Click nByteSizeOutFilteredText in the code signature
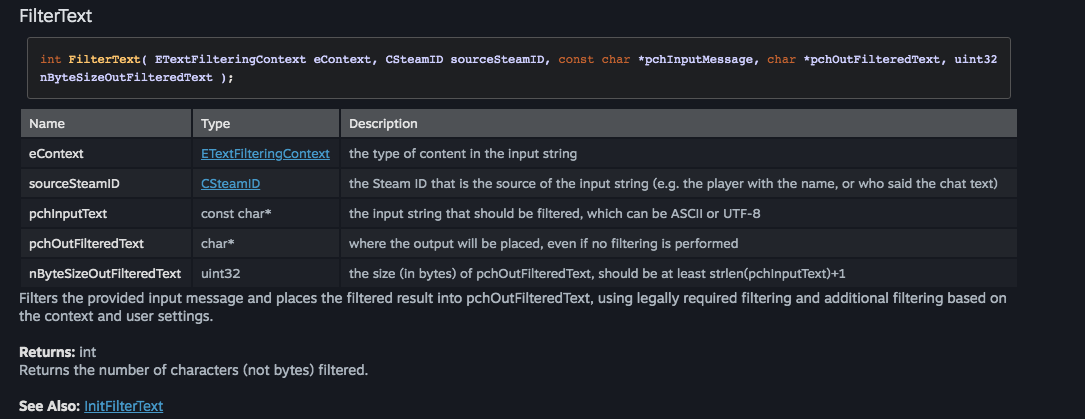This screenshot has height=419, width=1085. pos(125,78)
